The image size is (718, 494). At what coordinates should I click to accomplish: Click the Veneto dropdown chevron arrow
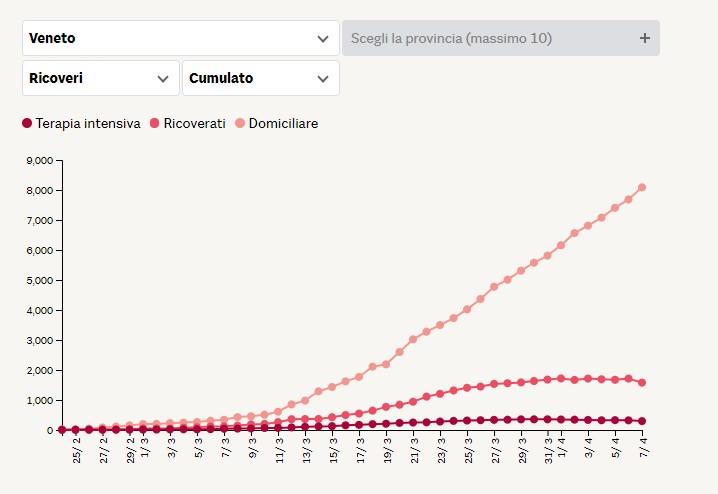point(322,38)
